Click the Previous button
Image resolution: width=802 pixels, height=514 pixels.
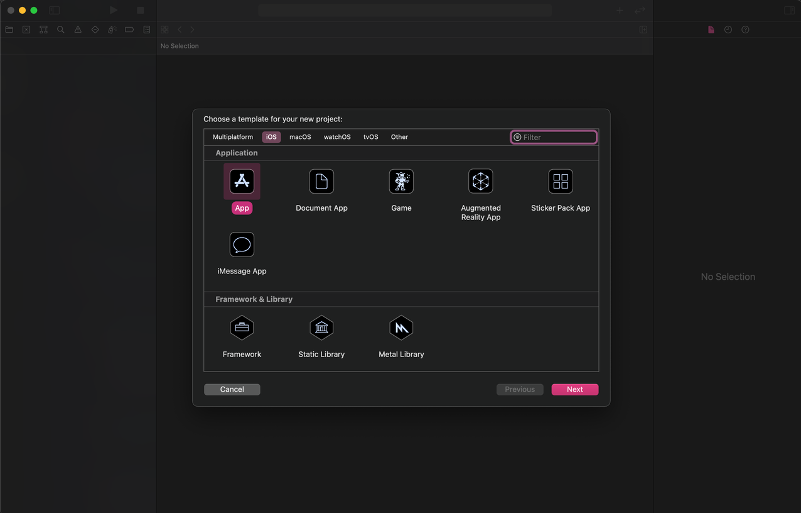click(520, 390)
